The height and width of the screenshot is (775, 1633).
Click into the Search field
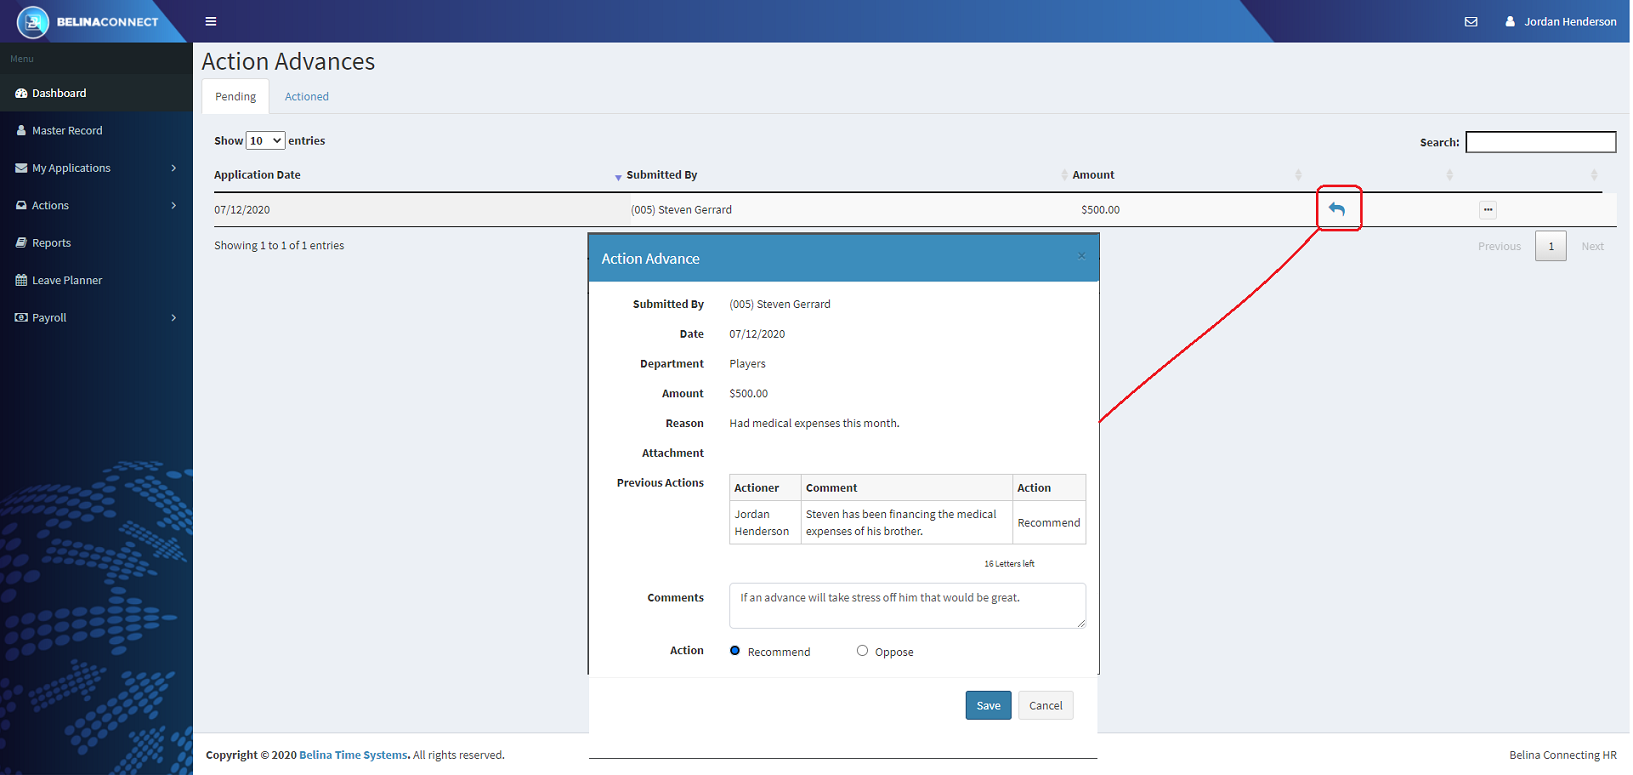pyautogui.click(x=1541, y=142)
